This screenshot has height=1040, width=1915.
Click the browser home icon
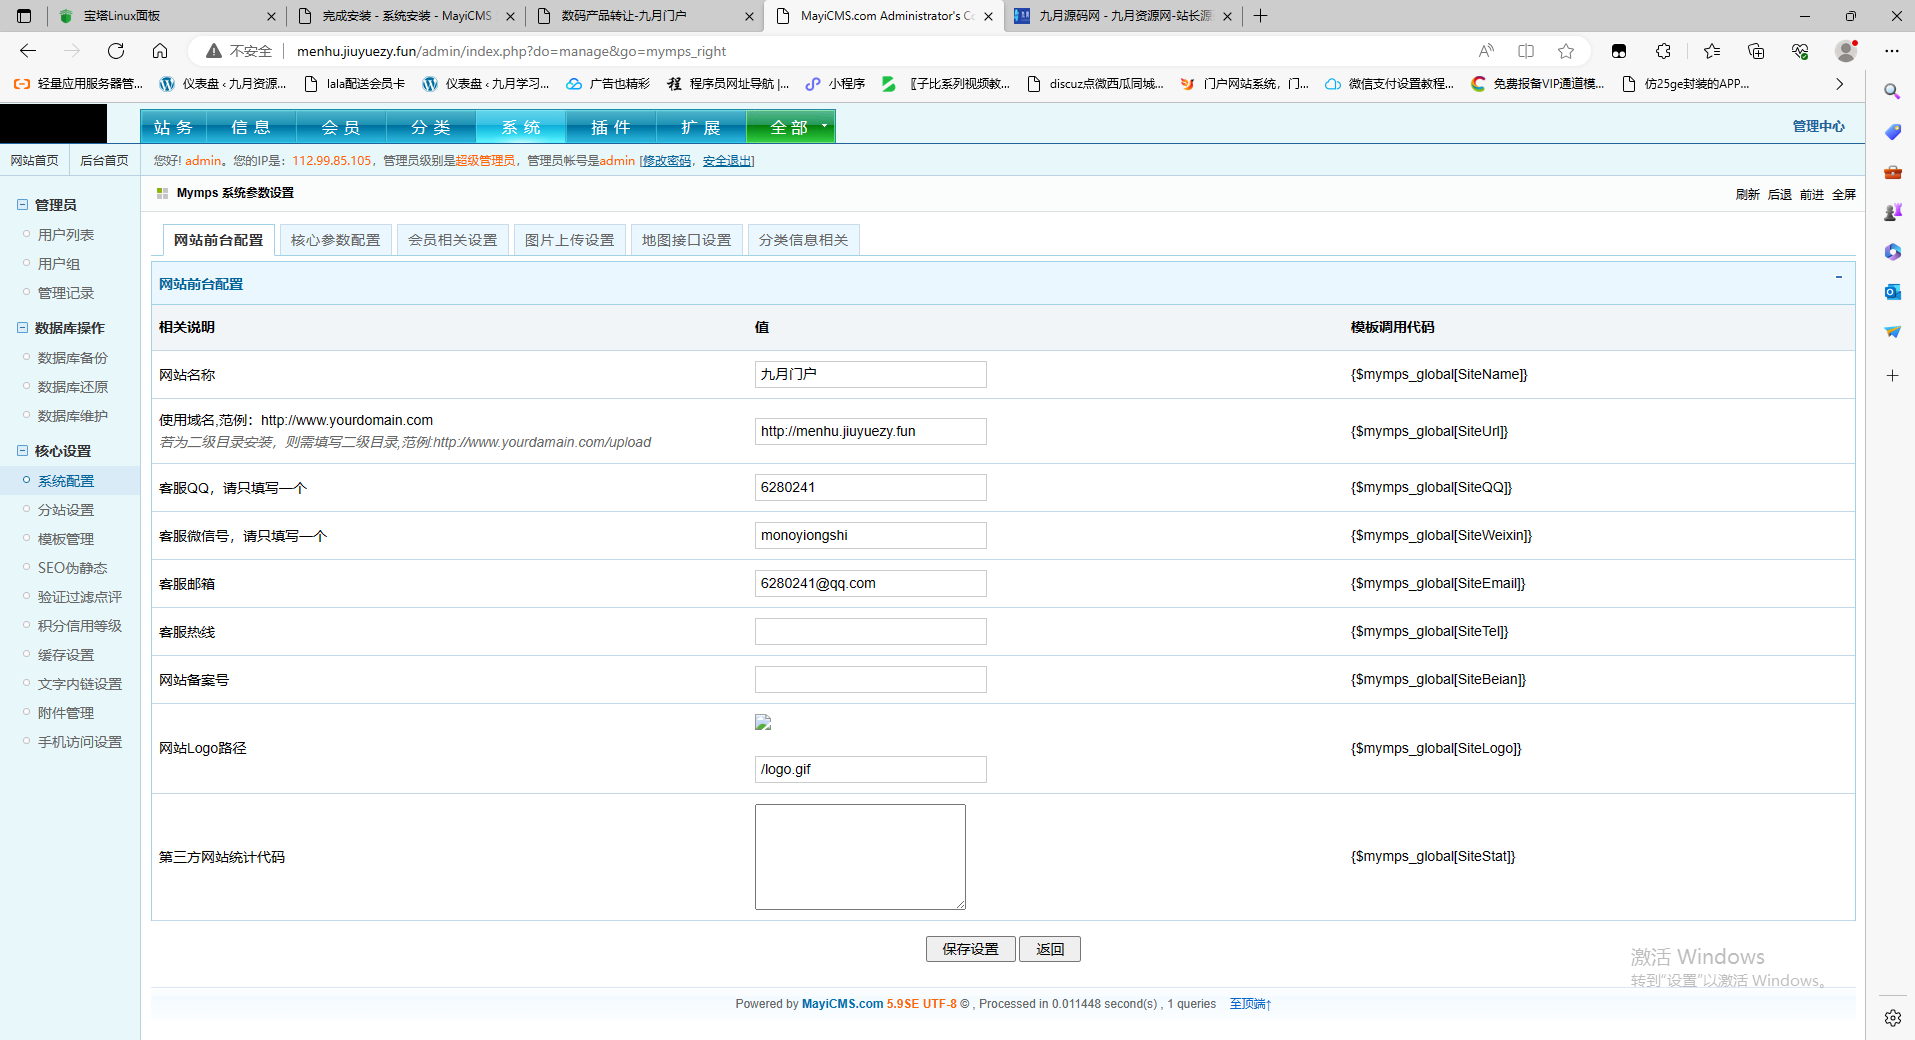[x=160, y=51]
